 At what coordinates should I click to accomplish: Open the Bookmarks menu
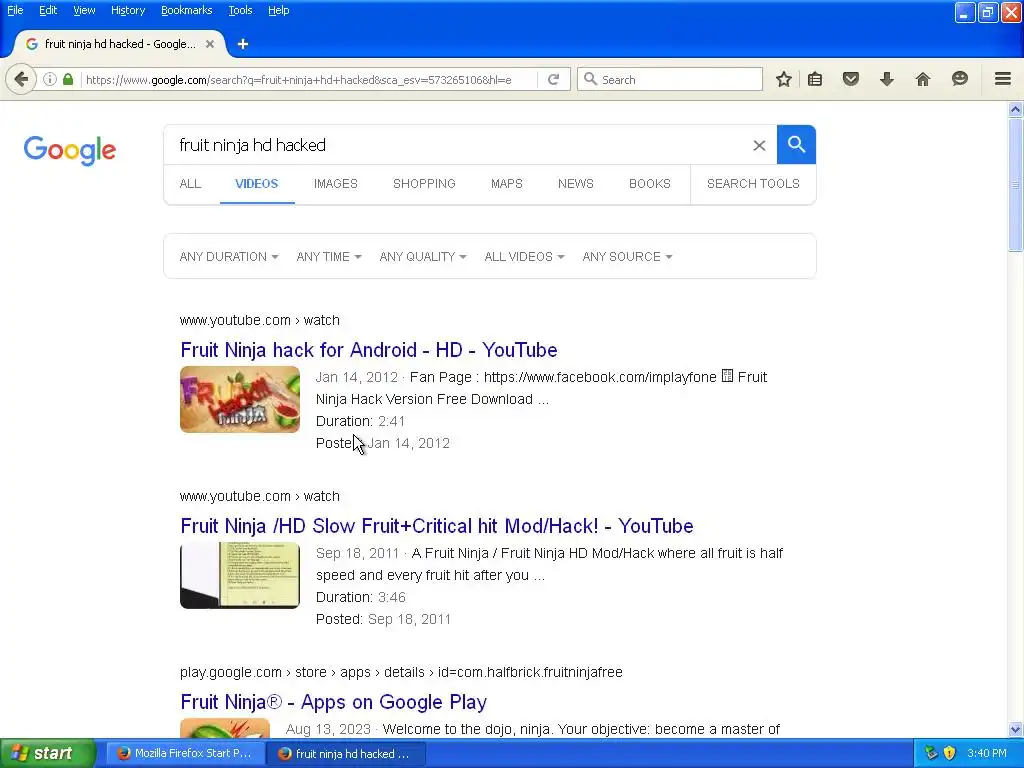click(187, 10)
